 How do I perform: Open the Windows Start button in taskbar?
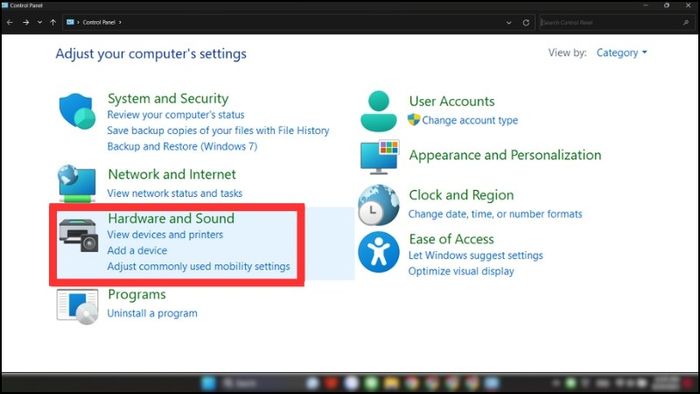[208, 383]
